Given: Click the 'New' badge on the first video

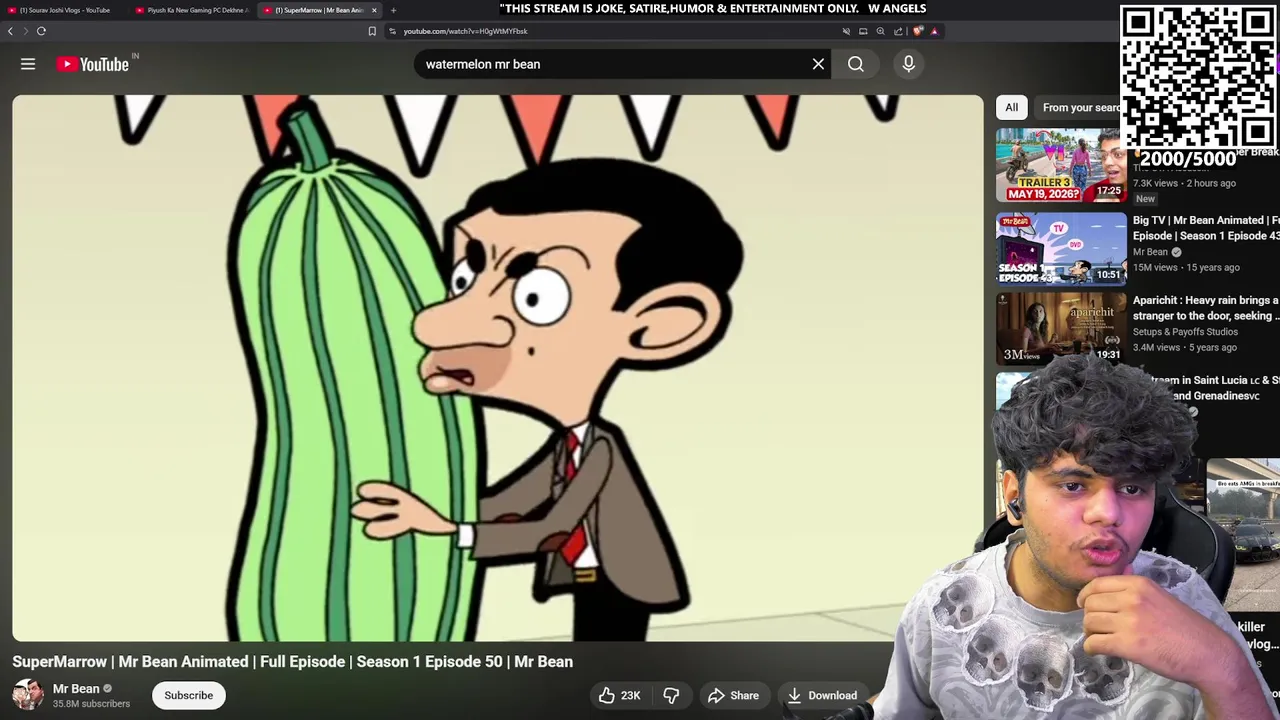Looking at the screenshot, I should coord(1145,199).
